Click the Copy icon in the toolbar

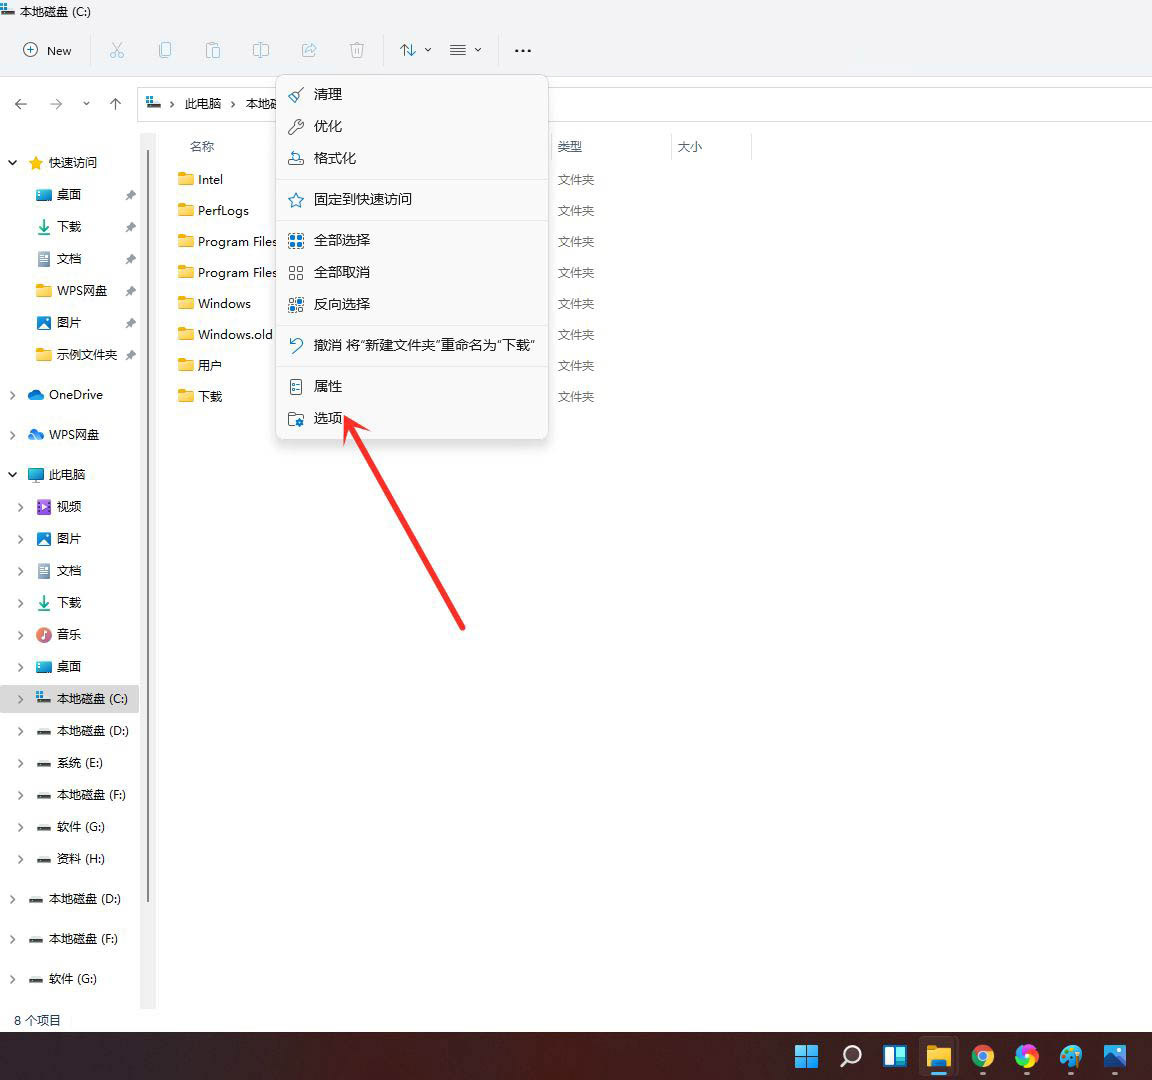click(x=165, y=50)
